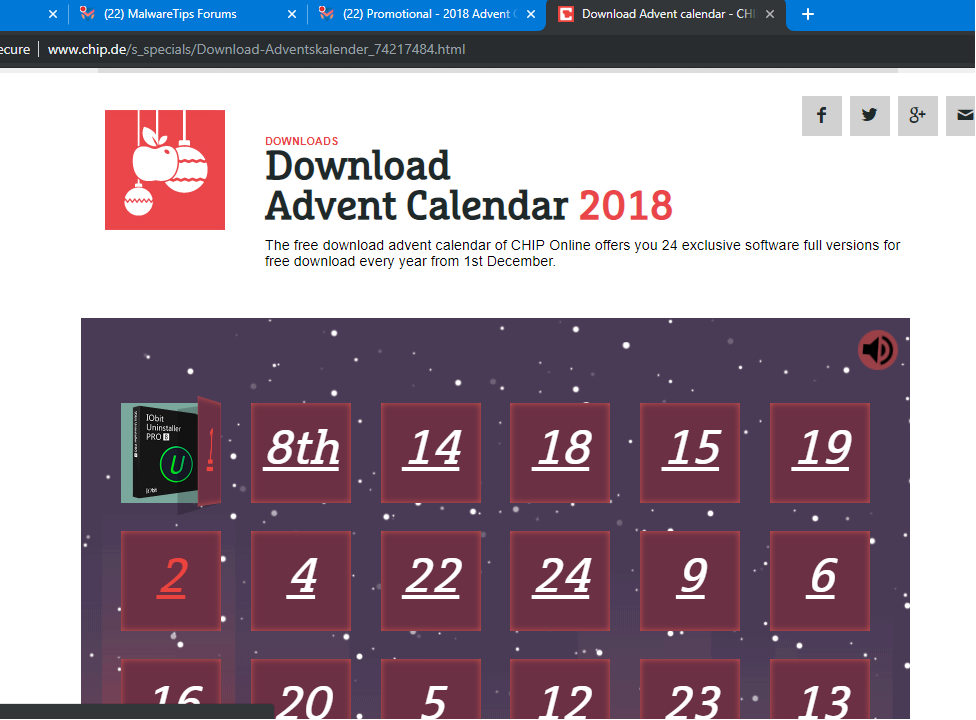This screenshot has width=976, height=720.
Task: Click the CHIP favicon on active tab
Action: pyautogui.click(x=566, y=14)
